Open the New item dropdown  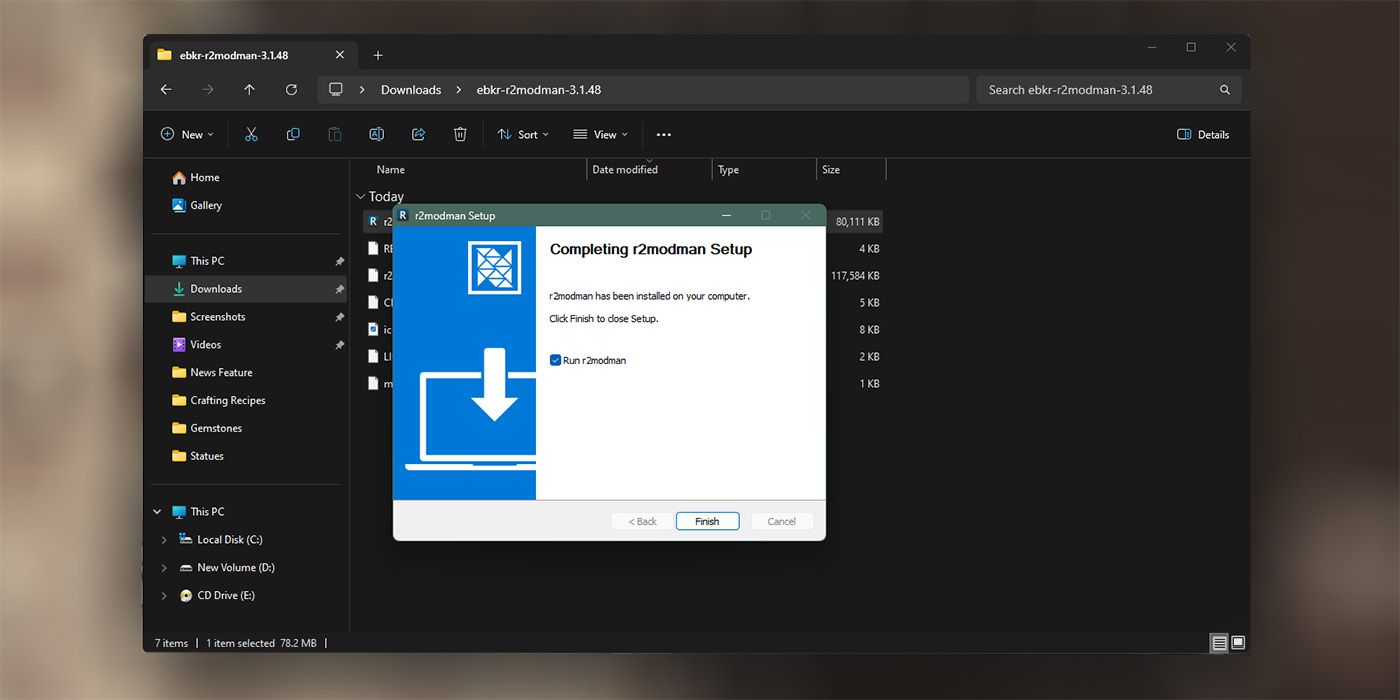pos(188,134)
